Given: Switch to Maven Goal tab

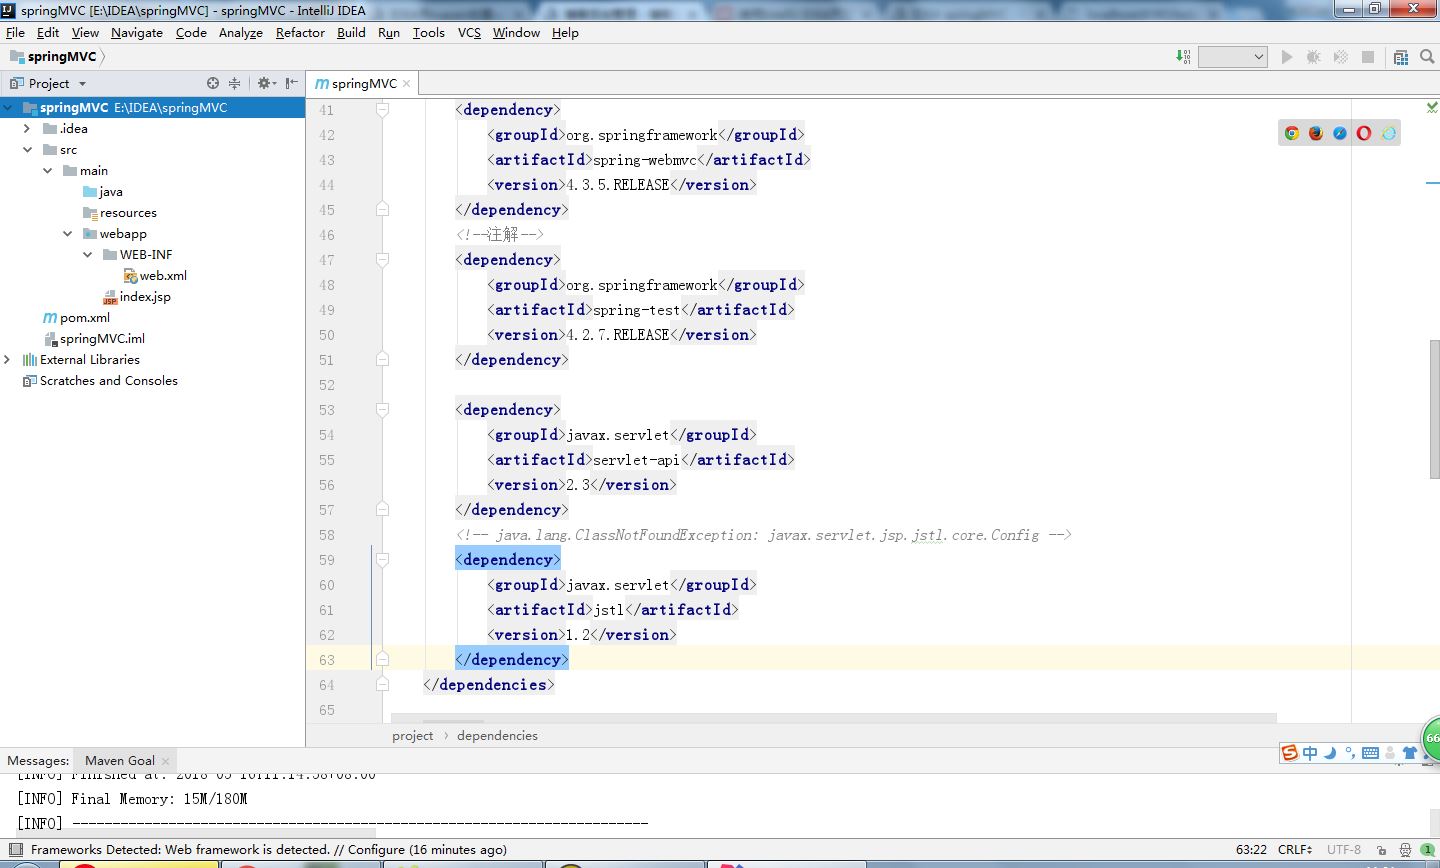Looking at the screenshot, I should [x=120, y=760].
